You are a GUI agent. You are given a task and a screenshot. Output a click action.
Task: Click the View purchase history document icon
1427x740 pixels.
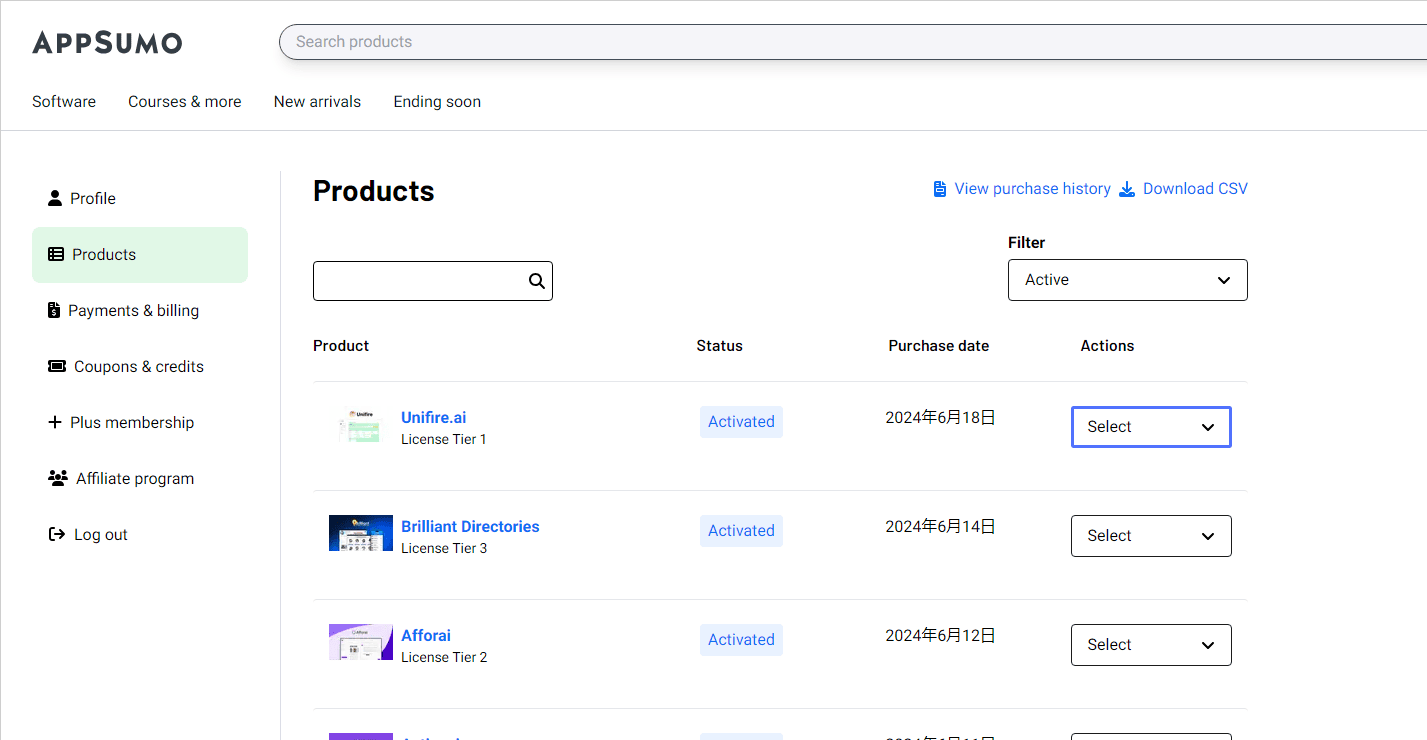point(940,189)
